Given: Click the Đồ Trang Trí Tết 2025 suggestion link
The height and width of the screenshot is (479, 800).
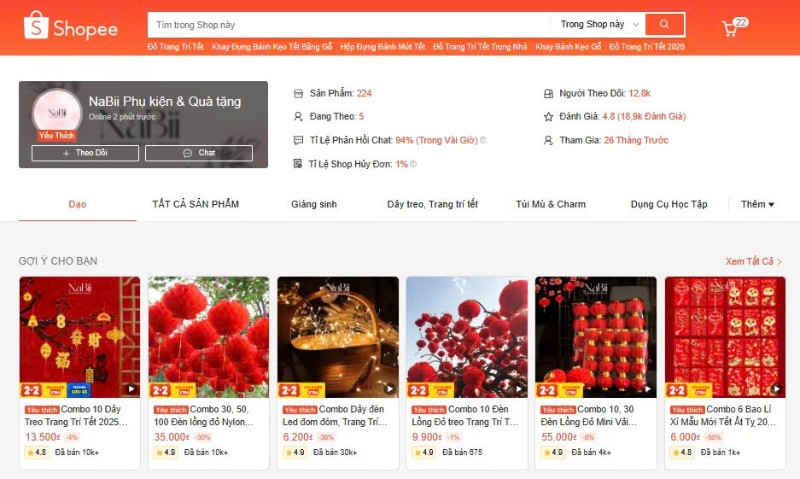Looking at the screenshot, I should point(646,47).
